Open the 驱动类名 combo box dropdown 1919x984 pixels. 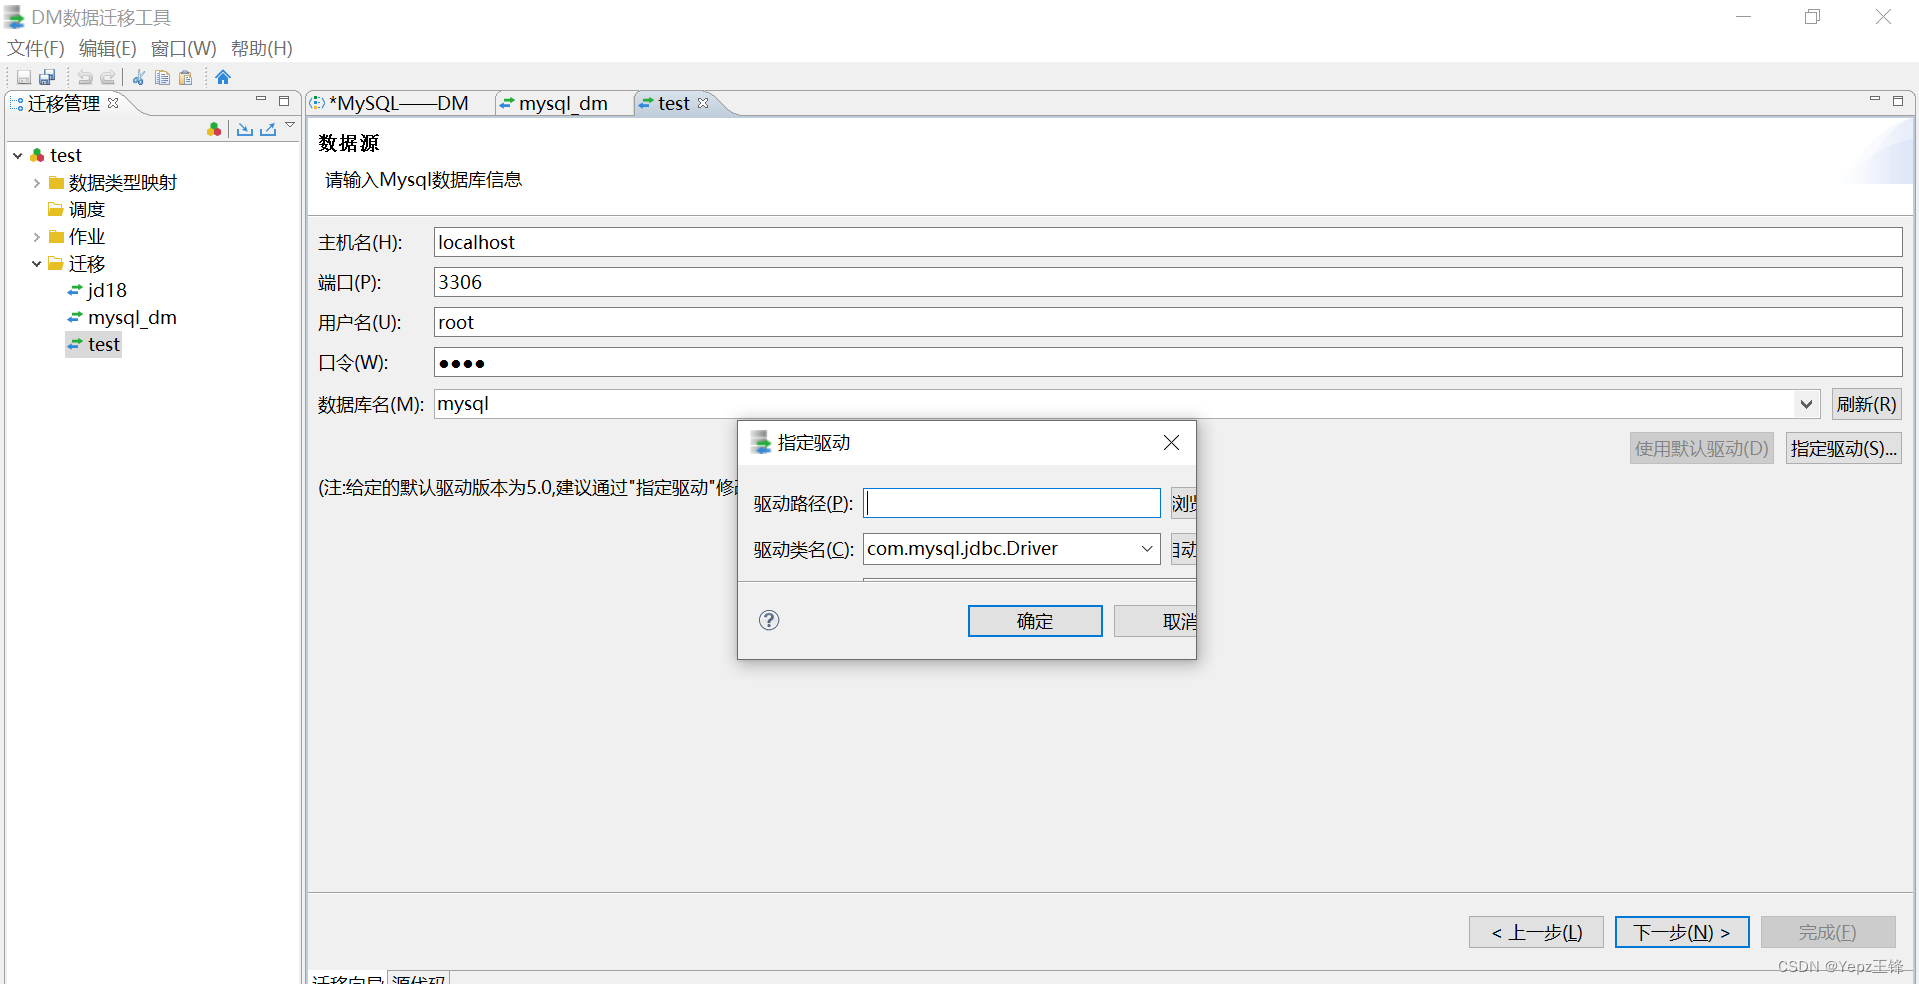tap(1147, 548)
